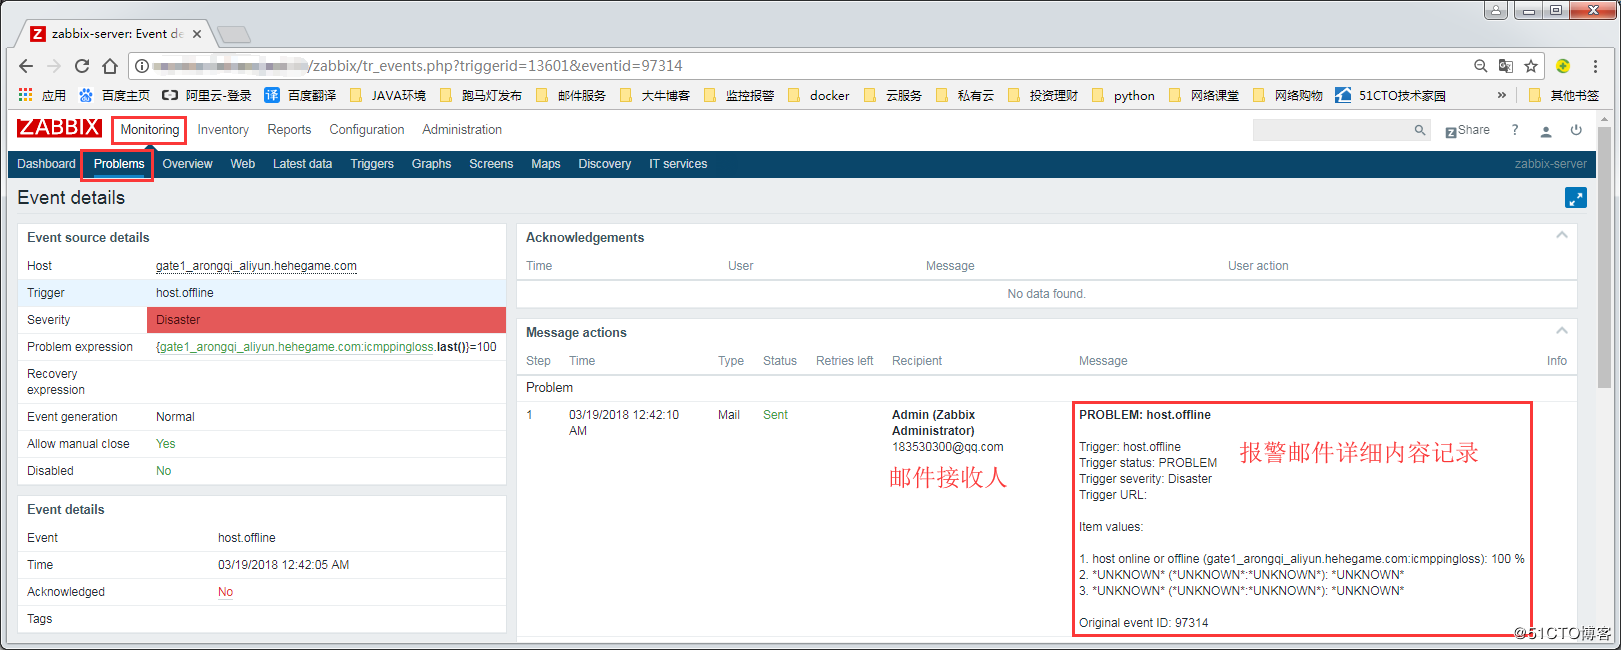The width and height of the screenshot is (1621, 650).
Task: Open the browser home page
Action: (x=110, y=66)
